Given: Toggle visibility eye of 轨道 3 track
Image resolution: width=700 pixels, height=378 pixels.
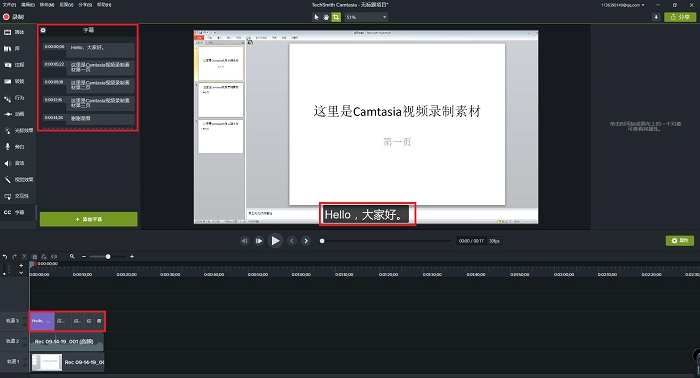Looking at the screenshot, I should [x=25, y=318].
